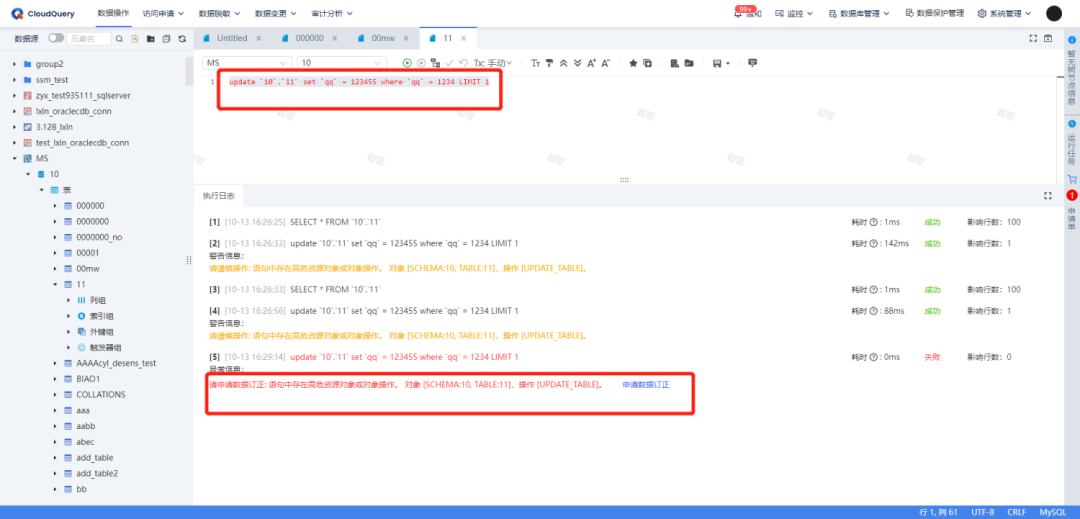Click the stop execution icon
This screenshot has height=519, width=1080.
(422, 63)
